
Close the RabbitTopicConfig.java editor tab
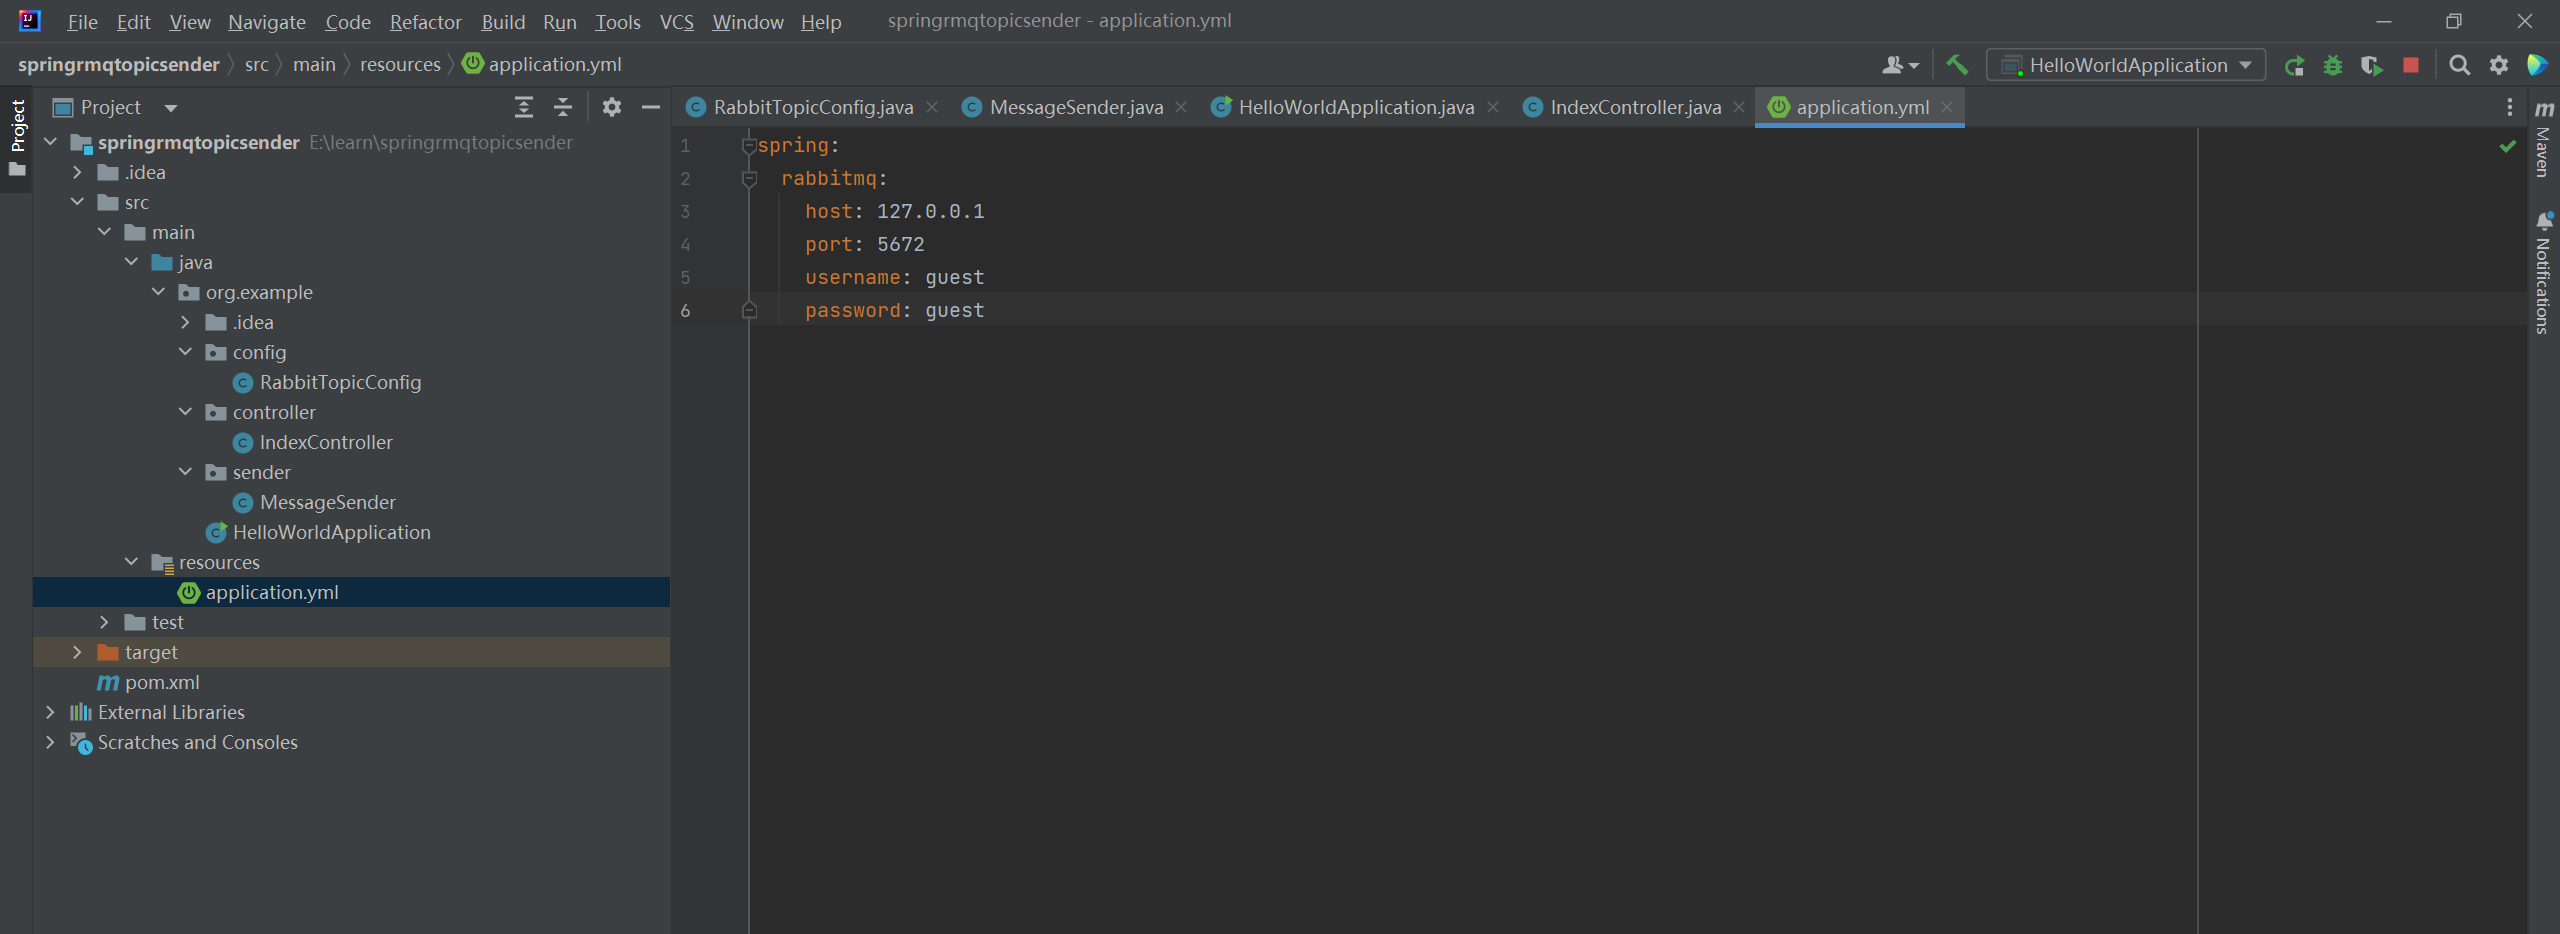click(x=932, y=107)
